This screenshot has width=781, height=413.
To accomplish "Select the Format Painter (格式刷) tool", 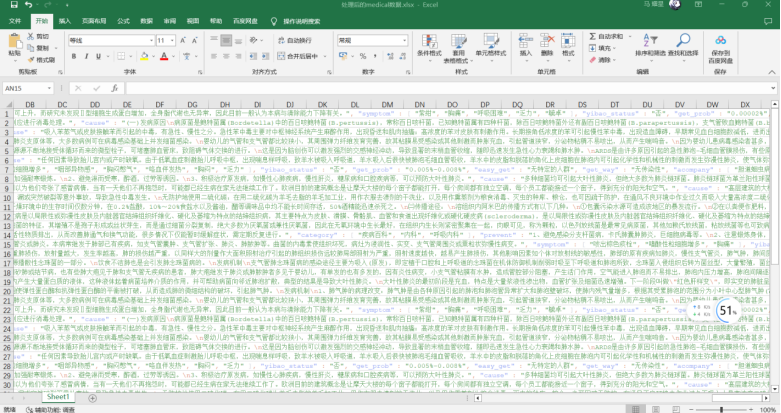I will pos(41,57).
